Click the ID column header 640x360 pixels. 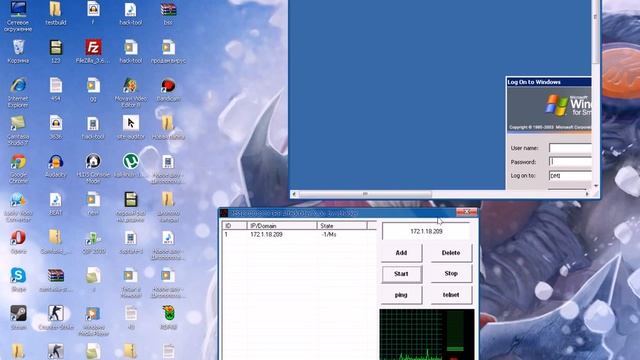235,226
